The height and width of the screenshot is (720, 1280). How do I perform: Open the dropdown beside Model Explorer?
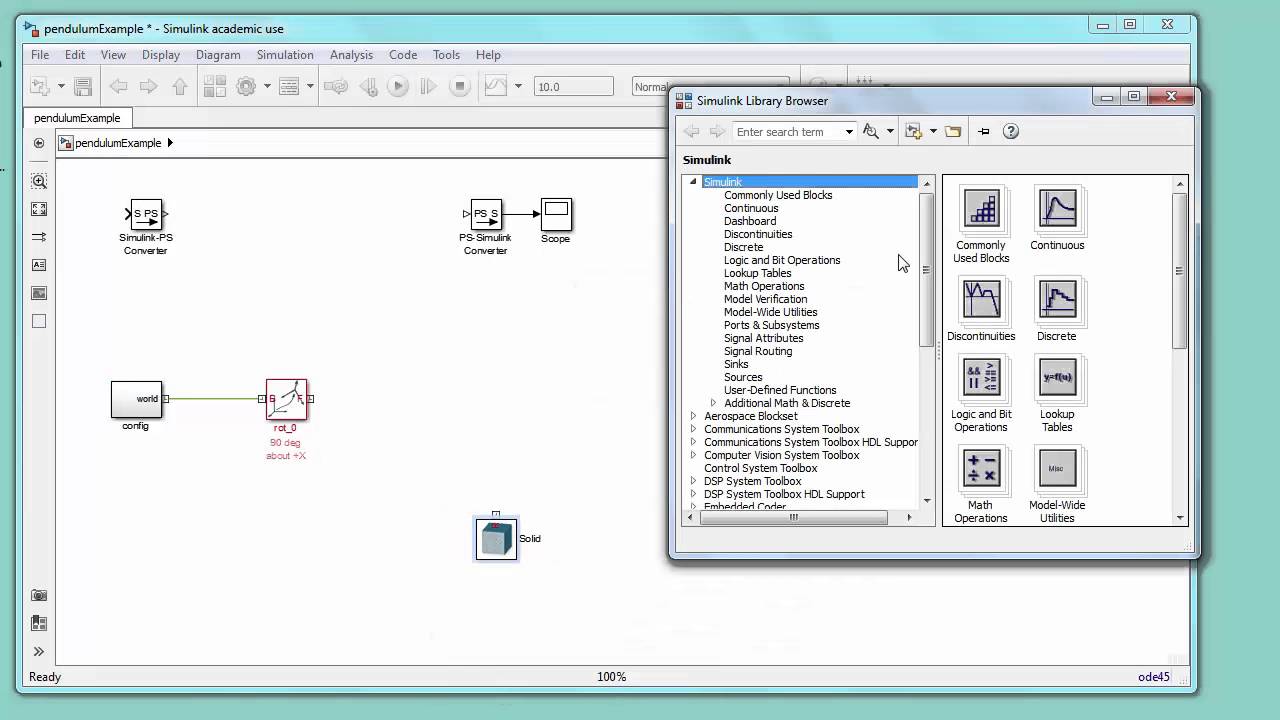click(x=310, y=87)
